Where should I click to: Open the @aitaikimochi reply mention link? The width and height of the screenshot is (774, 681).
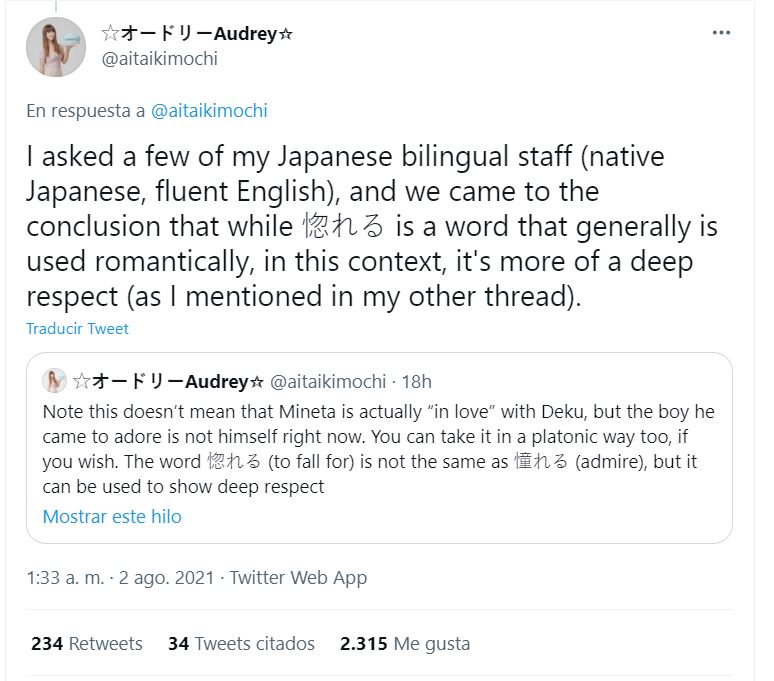coord(209,111)
